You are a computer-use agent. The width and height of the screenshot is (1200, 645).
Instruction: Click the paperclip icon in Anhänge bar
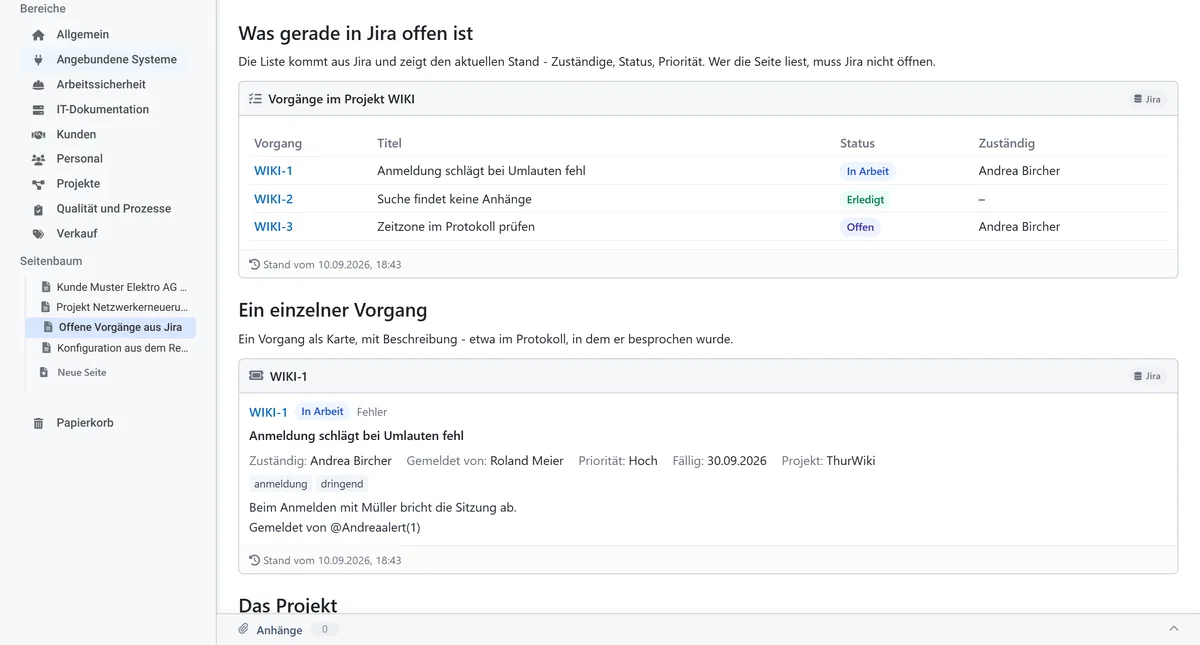(x=243, y=630)
